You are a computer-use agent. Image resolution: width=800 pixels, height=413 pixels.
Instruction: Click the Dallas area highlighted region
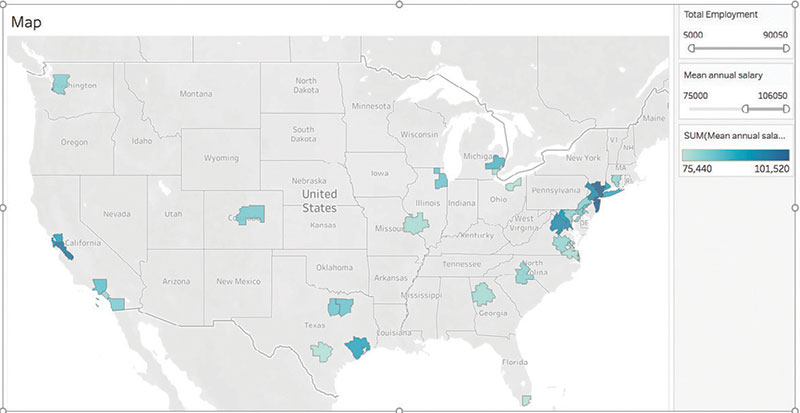339,307
